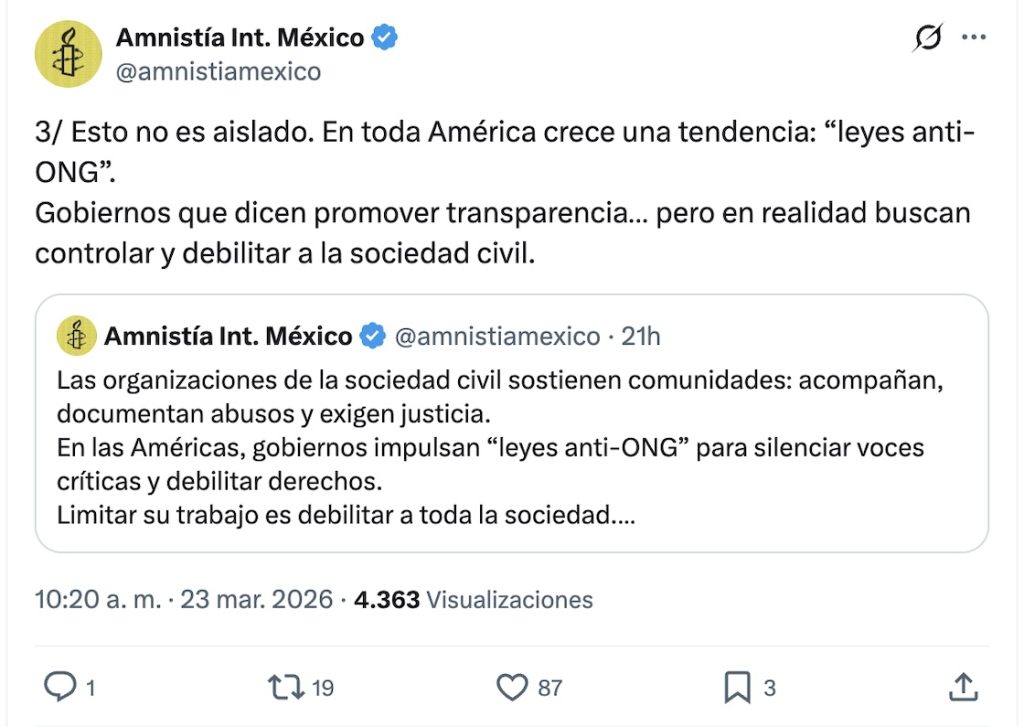The height and width of the screenshot is (727, 1024).
Task: Click the verified badge in the quoted tweet
Action: coord(372,336)
